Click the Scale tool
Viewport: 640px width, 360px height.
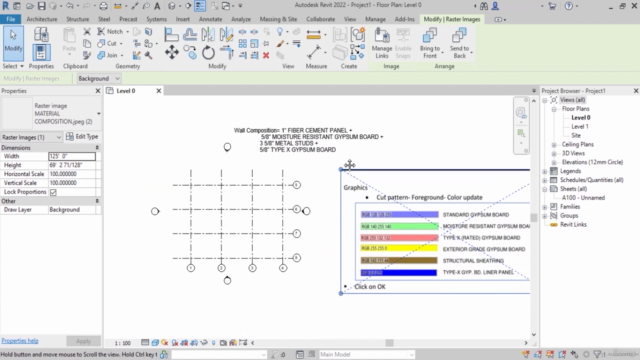point(254,43)
